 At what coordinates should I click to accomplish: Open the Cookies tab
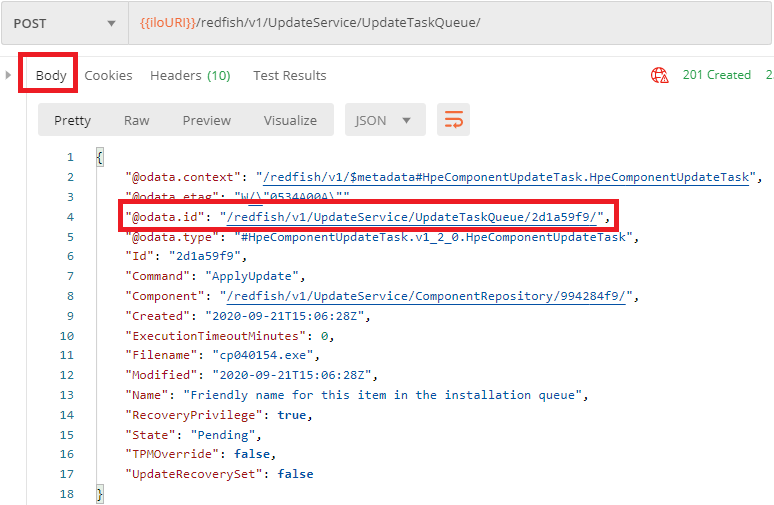(x=108, y=75)
